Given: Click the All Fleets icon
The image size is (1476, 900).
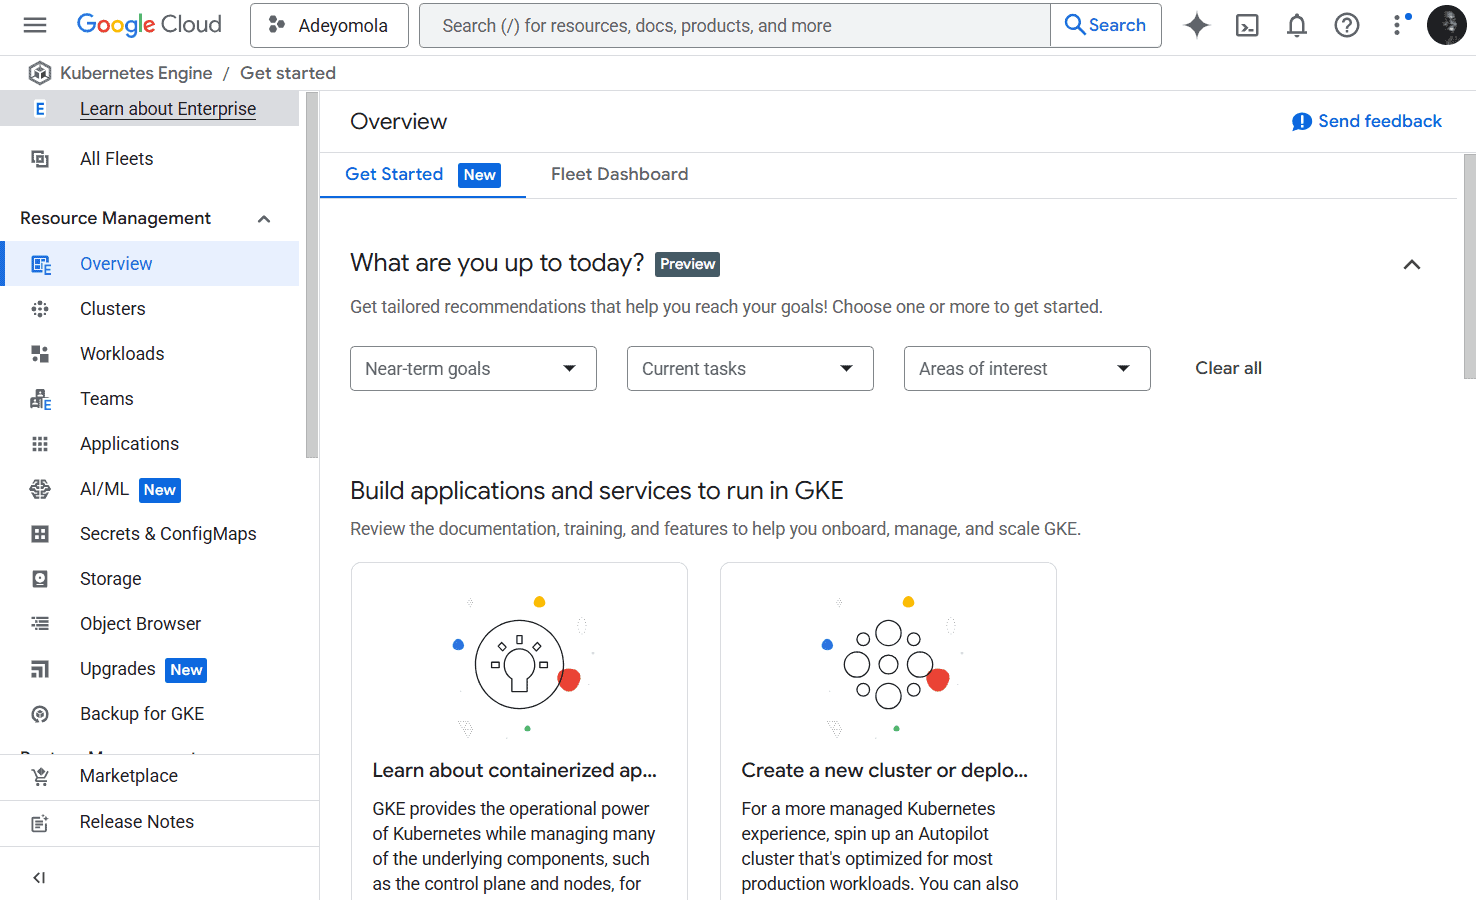Looking at the screenshot, I should [40, 159].
